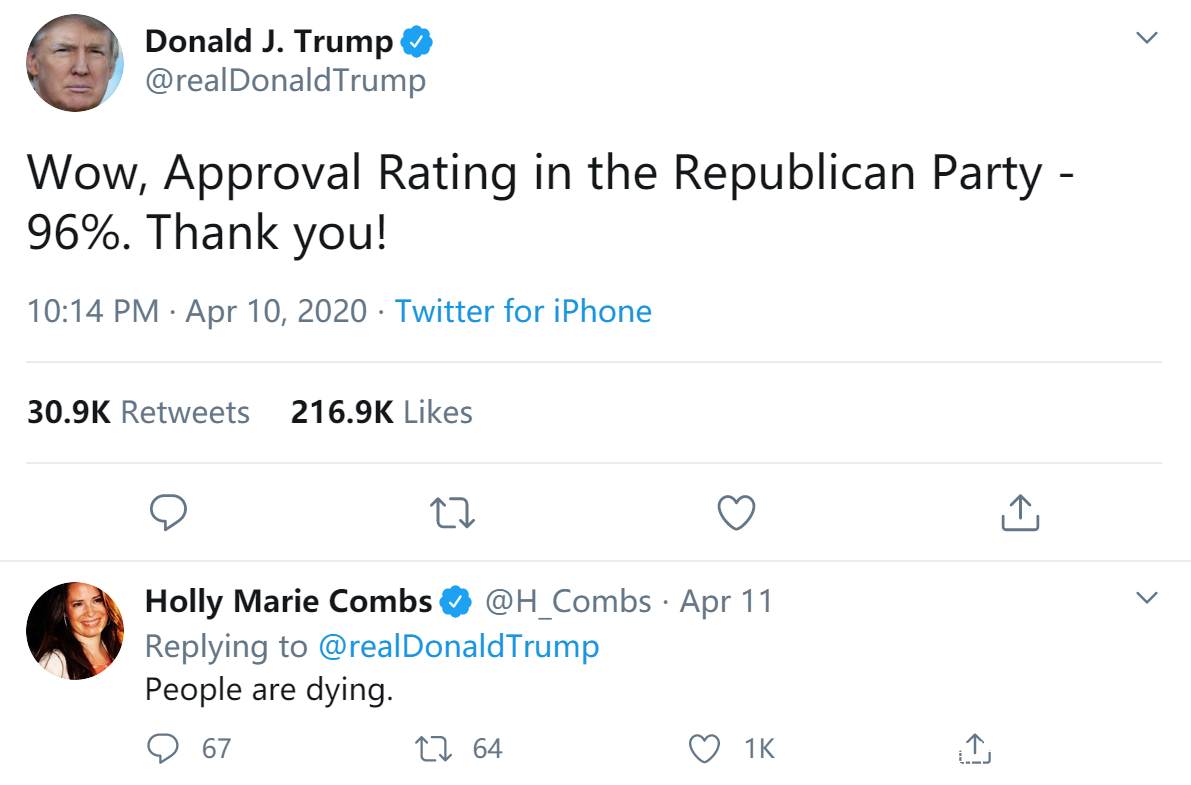Click the @realDonaldTrump mention in reply

click(458, 646)
